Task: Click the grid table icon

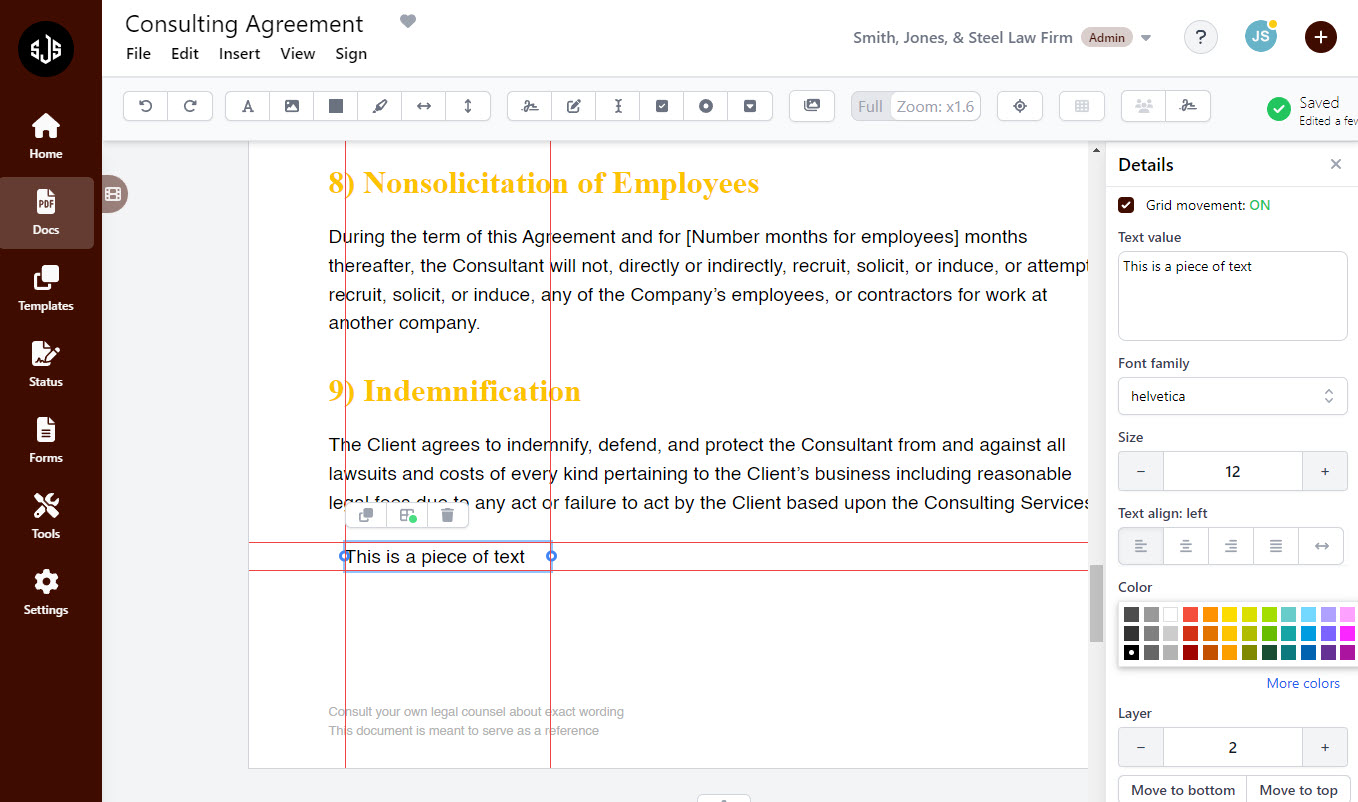Action: click(x=1082, y=106)
